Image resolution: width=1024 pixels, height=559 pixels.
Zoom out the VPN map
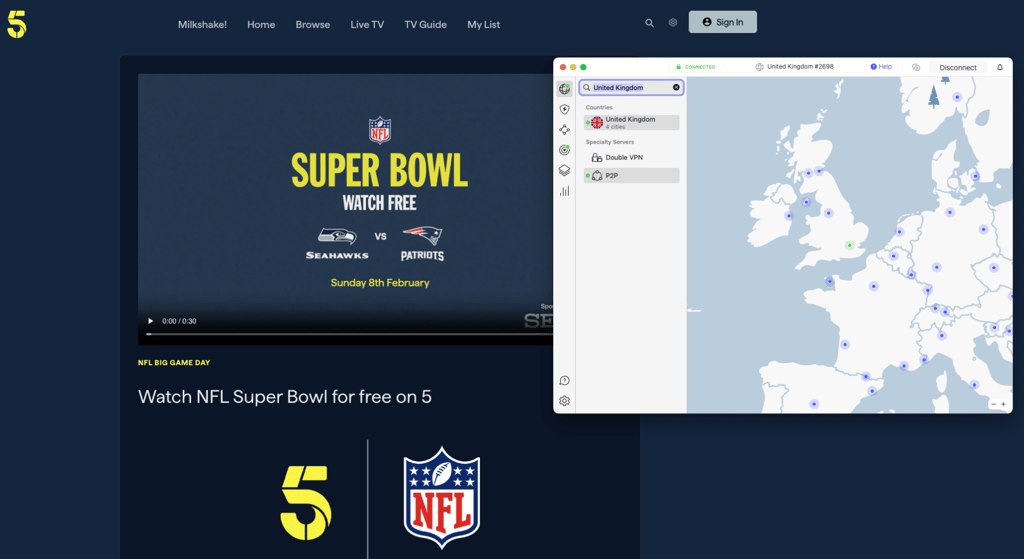click(x=993, y=404)
